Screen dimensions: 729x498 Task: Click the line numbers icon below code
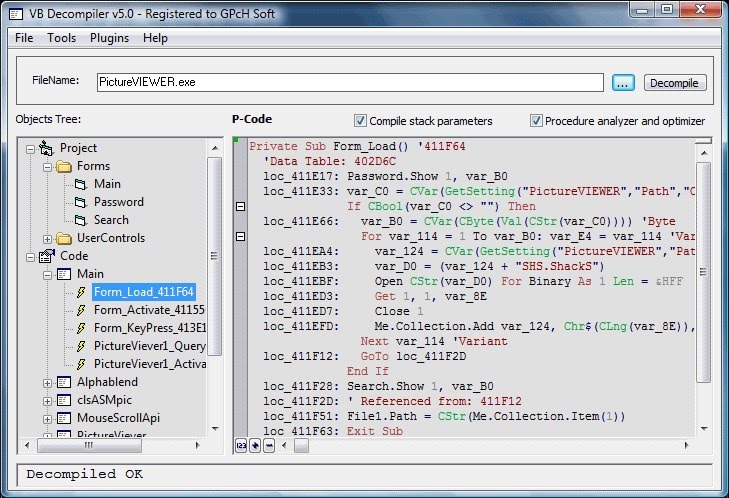(x=241, y=444)
